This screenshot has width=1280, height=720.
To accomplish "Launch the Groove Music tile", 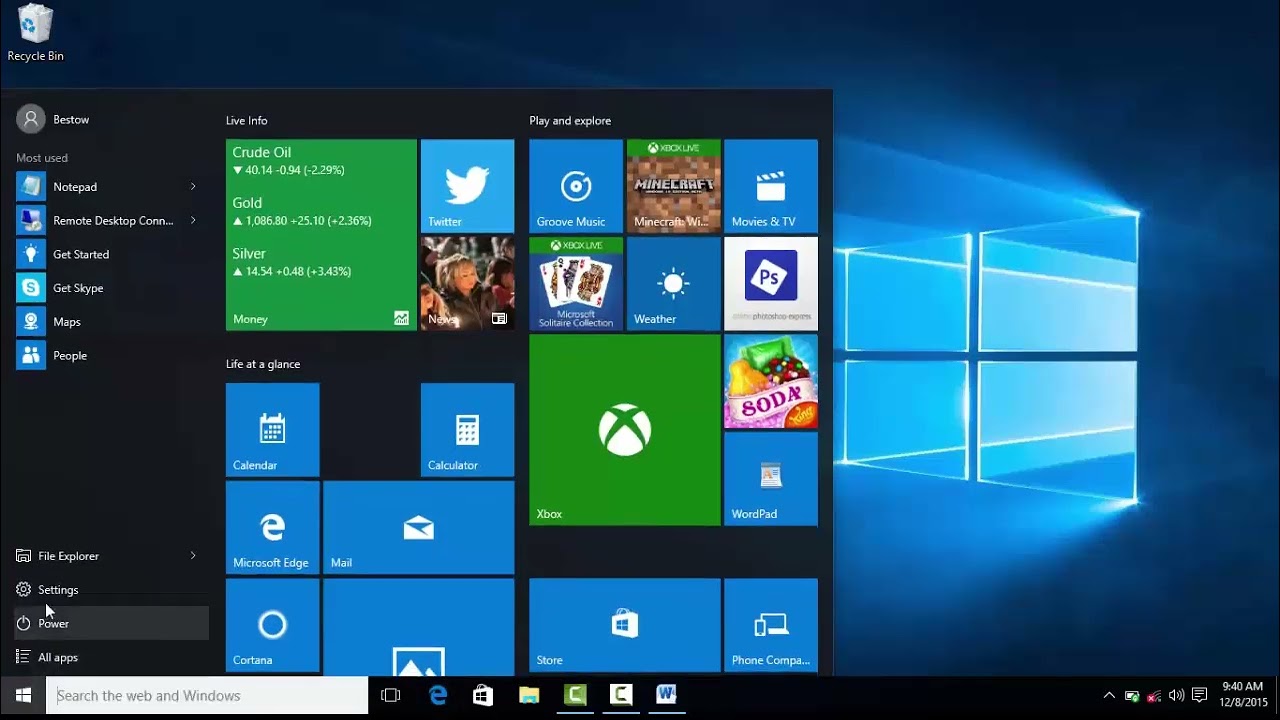I will 576,186.
